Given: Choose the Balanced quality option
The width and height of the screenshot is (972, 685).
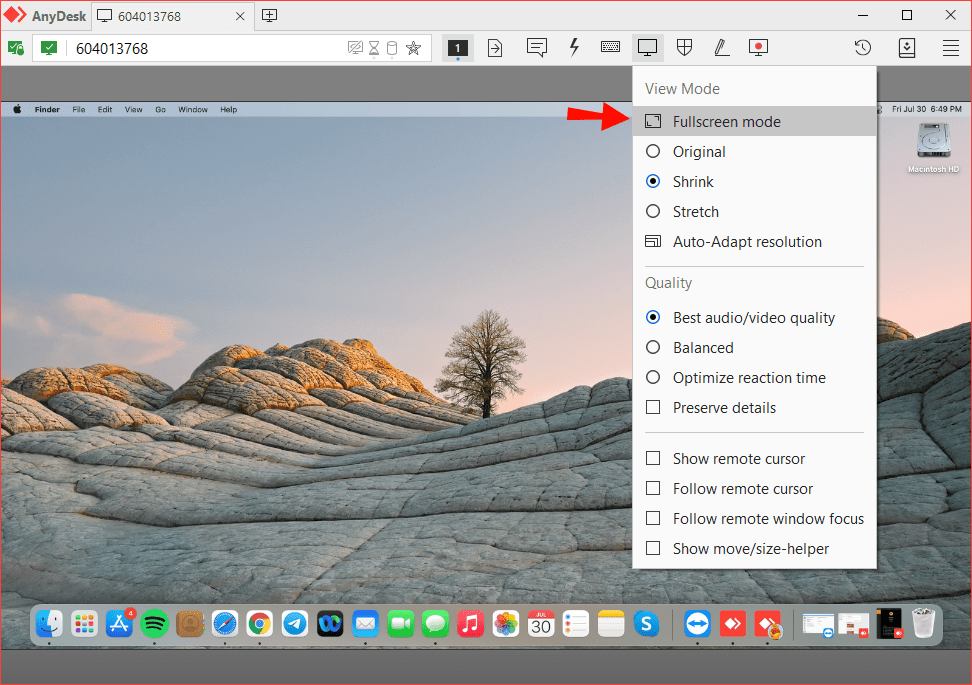Looking at the screenshot, I should pyautogui.click(x=653, y=348).
